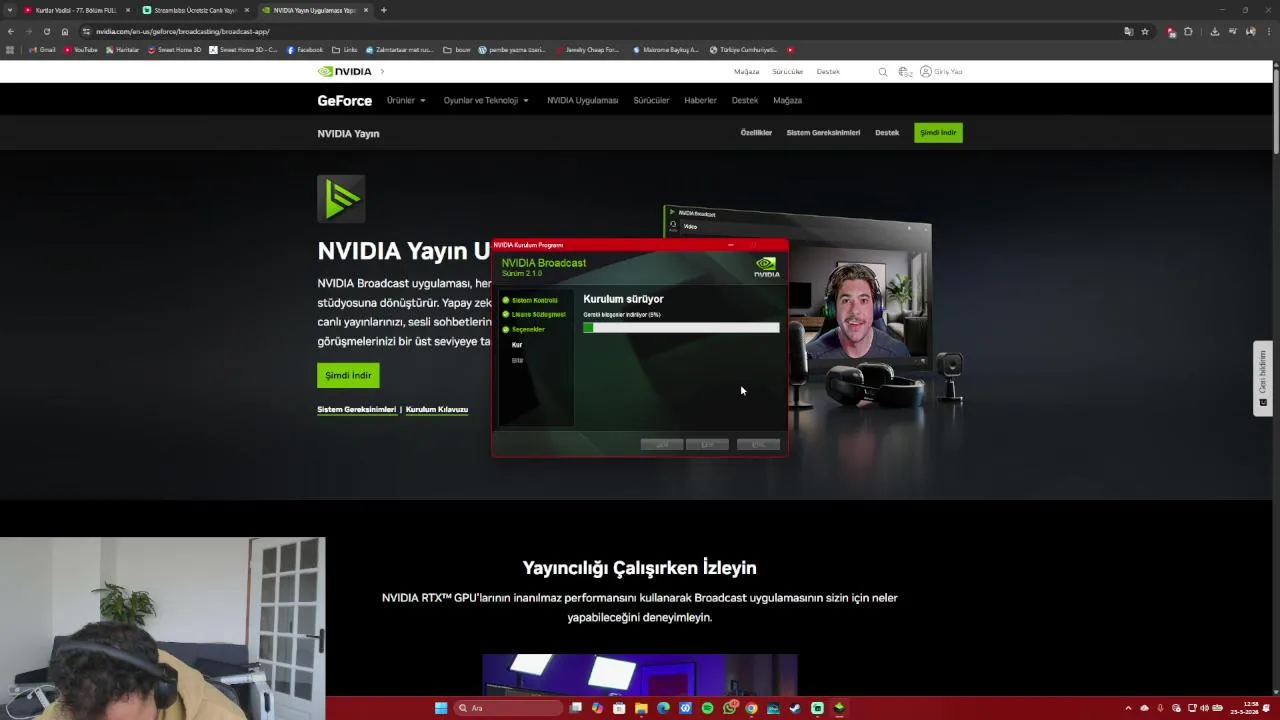Click the browser home button
The image size is (1280, 720).
(65, 31)
